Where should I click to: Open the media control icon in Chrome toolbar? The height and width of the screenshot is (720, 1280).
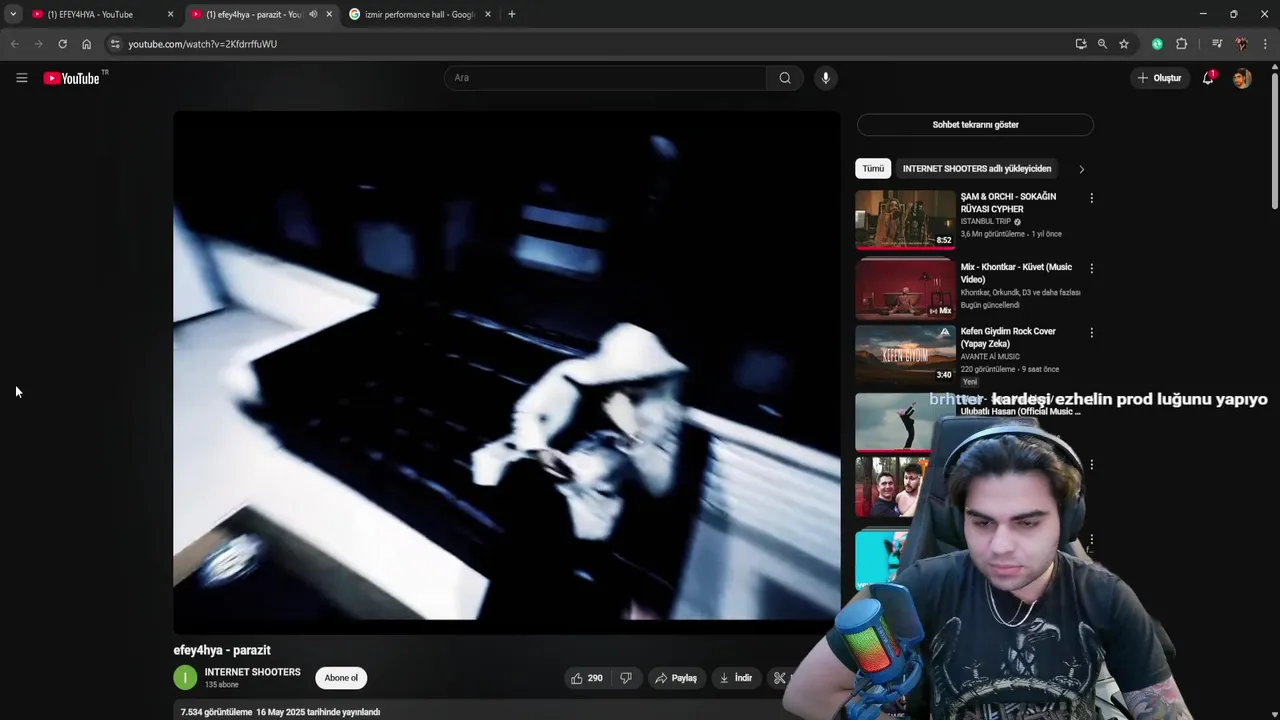pyautogui.click(x=1217, y=44)
